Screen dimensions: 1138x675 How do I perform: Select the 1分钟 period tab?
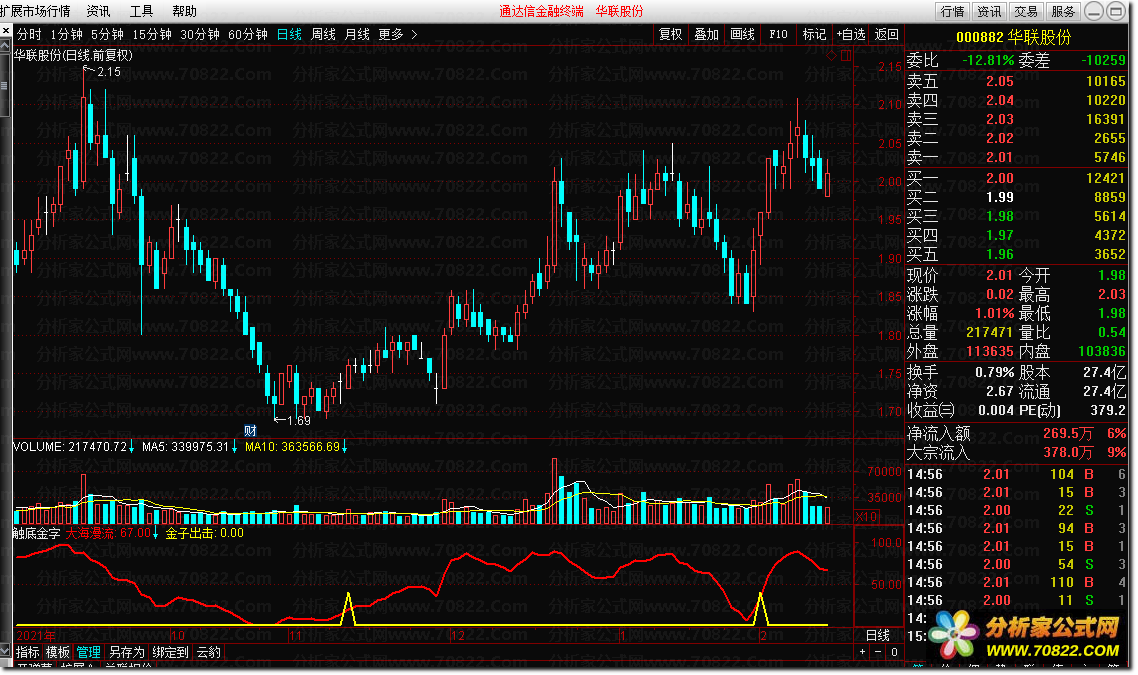[67, 34]
